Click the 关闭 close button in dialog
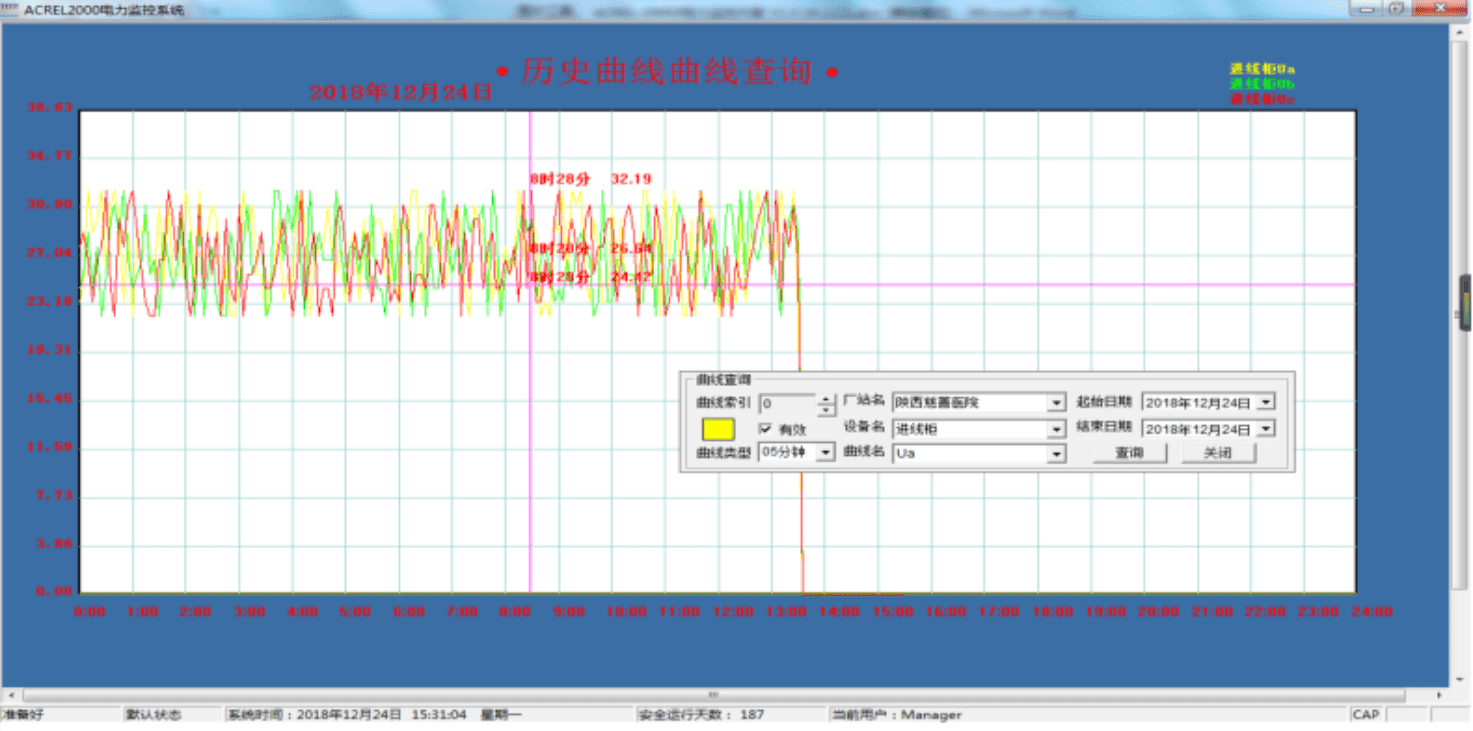The width and height of the screenshot is (1473, 731). point(1217,453)
